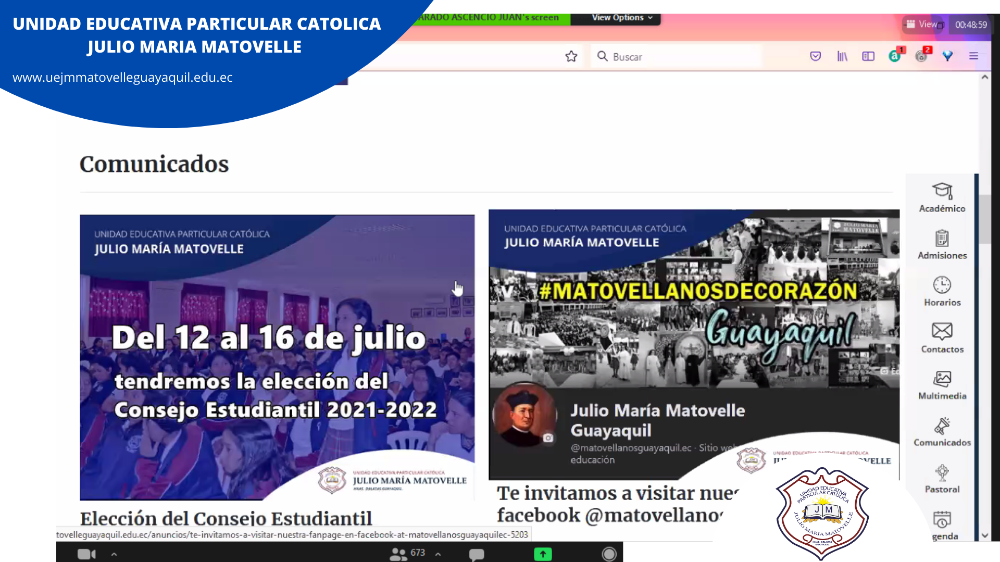This screenshot has height=562, width=1000.
Task: Open Pastoral in the side menu
Action: coord(942,478)
